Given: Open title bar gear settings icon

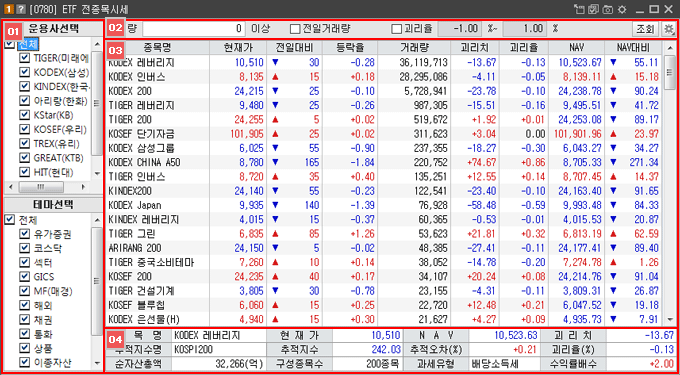Looking at the screenshot, I should coord(623,9).
